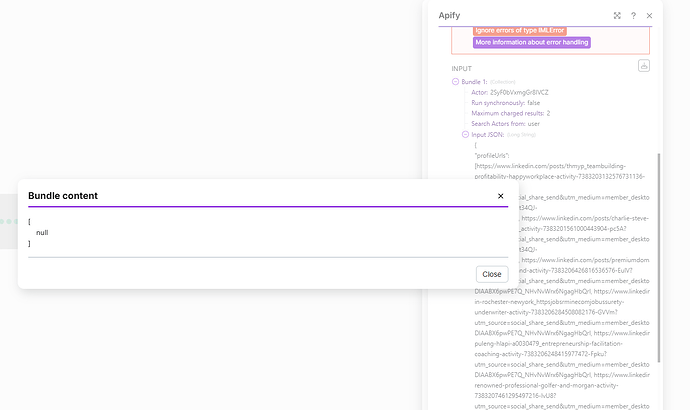The width and height of the screenshot is (690, 410).
Task: Click the renowned-professional-golfer URL line
Action: [x=546, y=385]
